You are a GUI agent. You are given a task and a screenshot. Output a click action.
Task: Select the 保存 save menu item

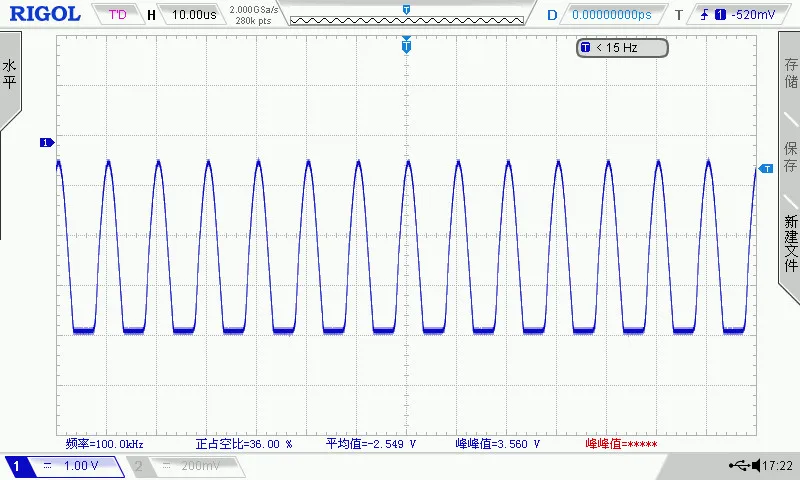pyautogui.click(x=791, y=157)
